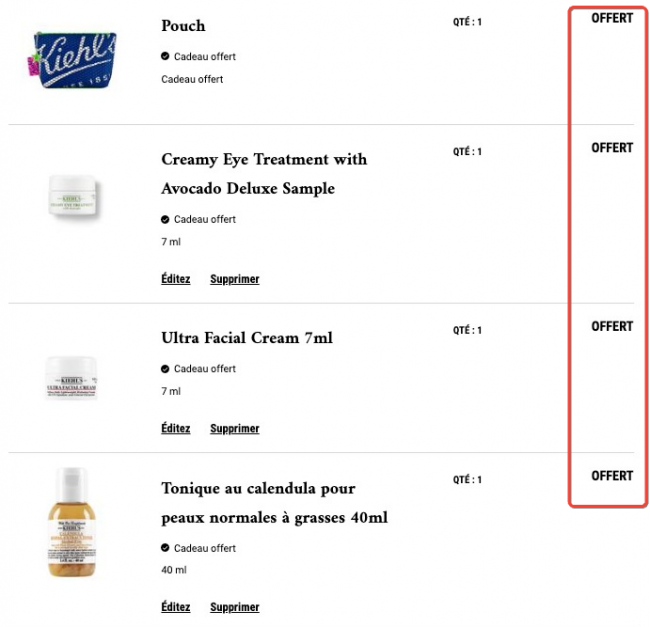Click the Kiehl's pouch product image
Screen dimensions: 650x627
point(72,59)
